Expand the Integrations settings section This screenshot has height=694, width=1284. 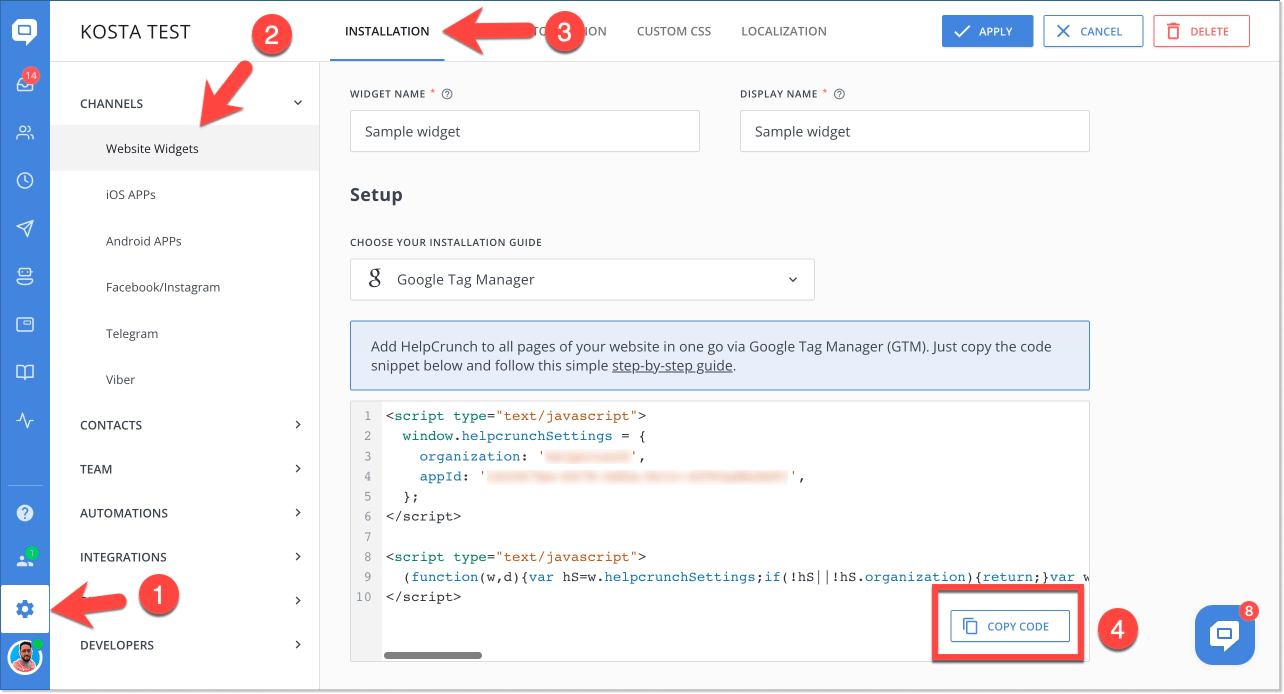pos(191,557)
